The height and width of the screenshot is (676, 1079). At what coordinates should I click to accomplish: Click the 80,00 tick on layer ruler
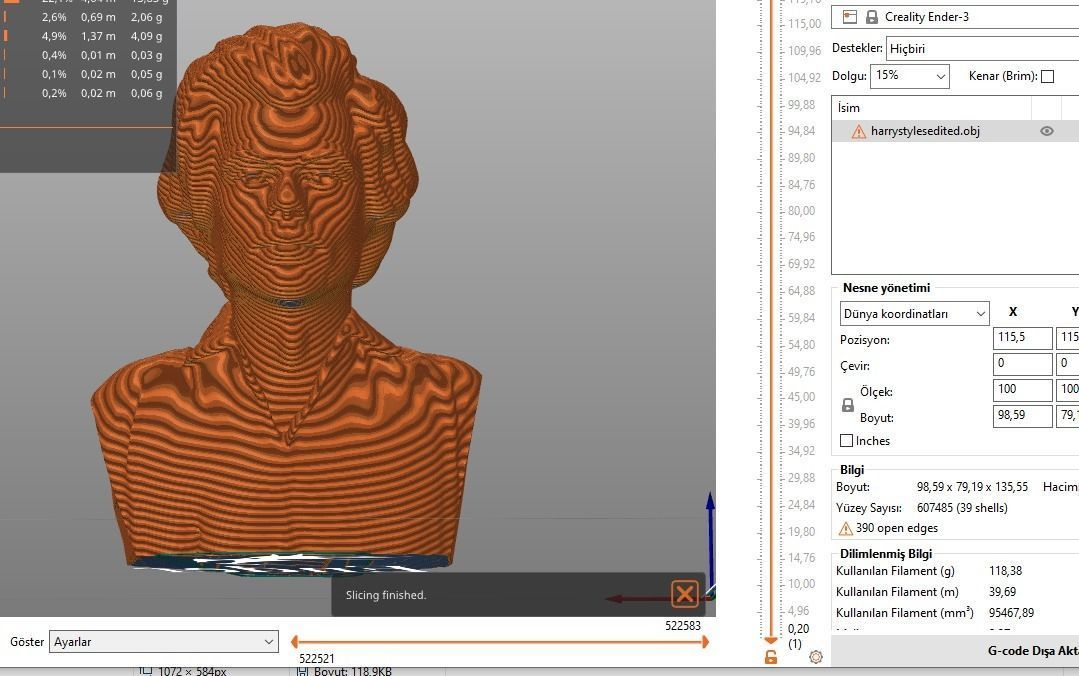coord(801,211)
